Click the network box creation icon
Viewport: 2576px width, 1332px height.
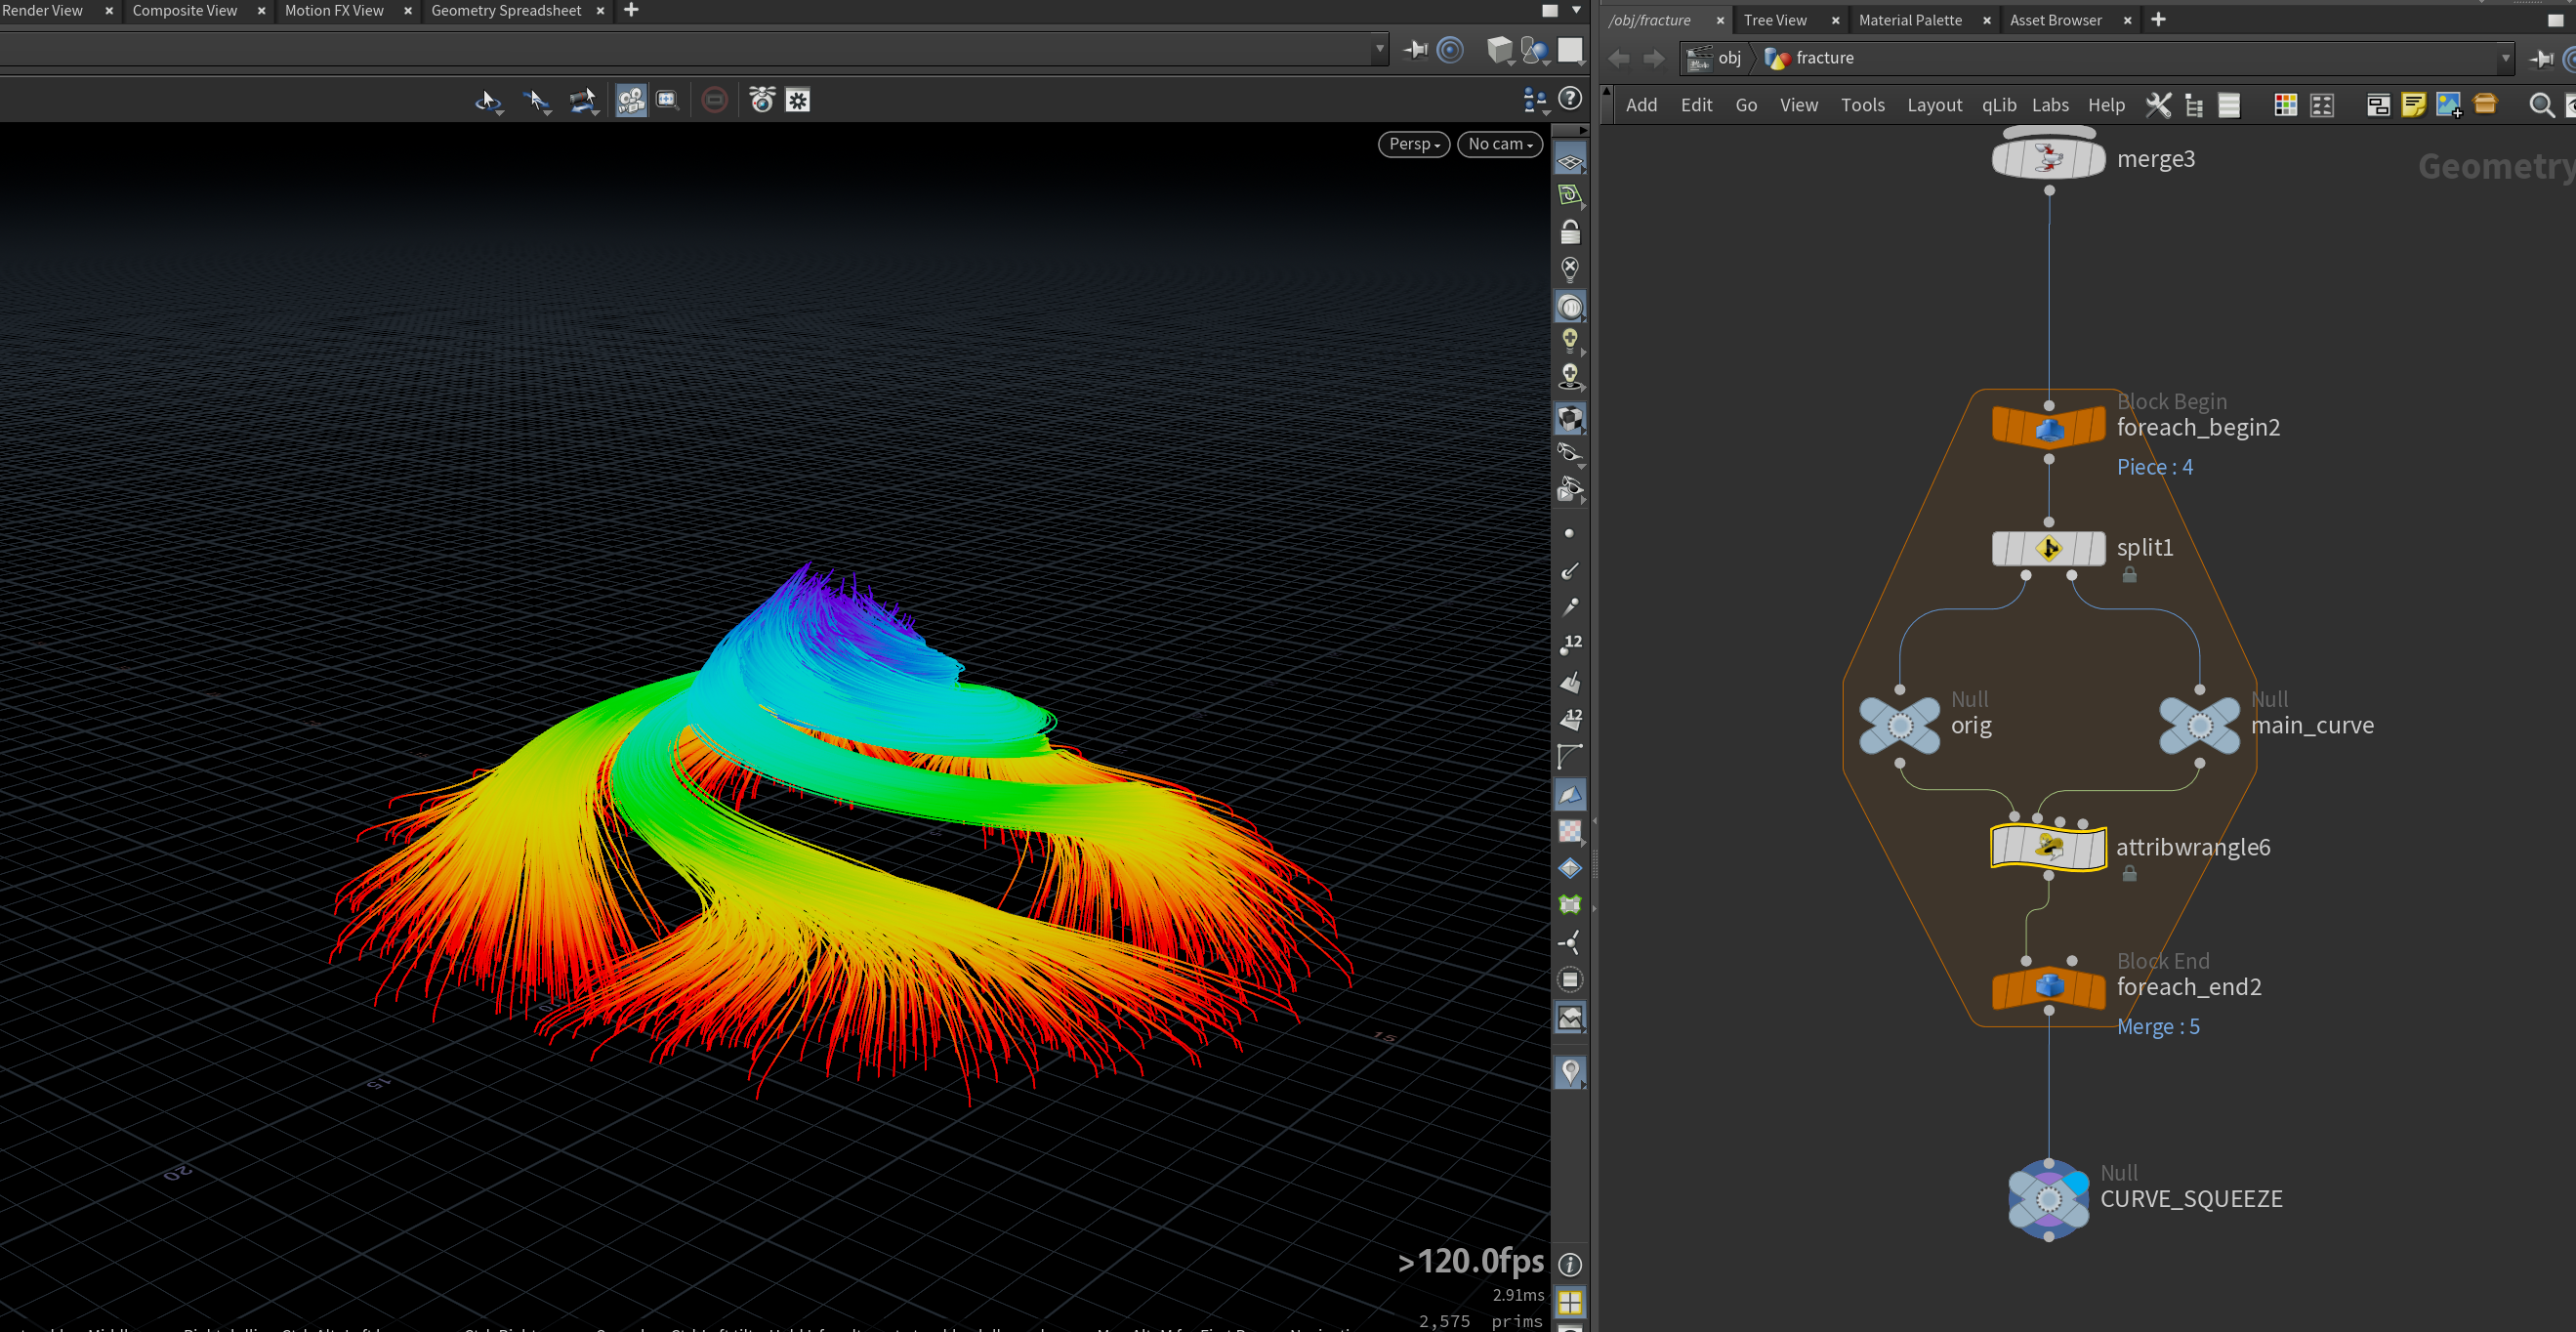pyautogui.click(x=2378, y=105)
